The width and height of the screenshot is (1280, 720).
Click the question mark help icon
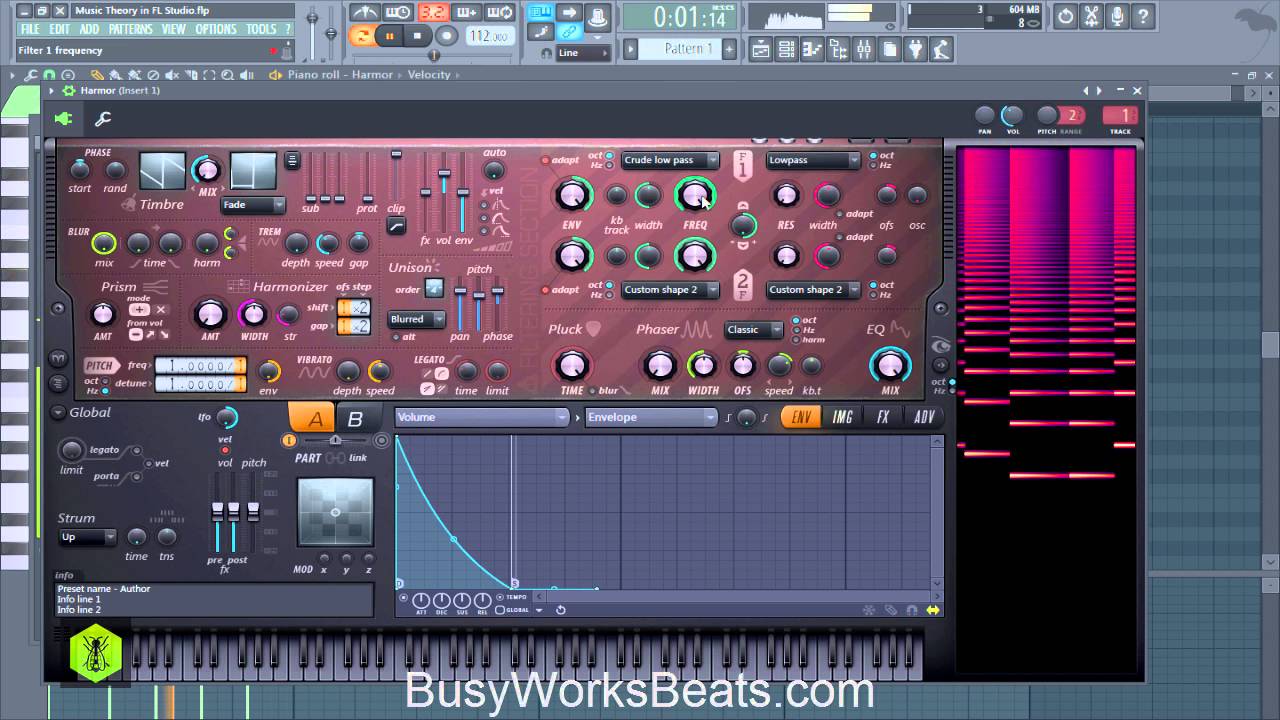coord(1143,16)
